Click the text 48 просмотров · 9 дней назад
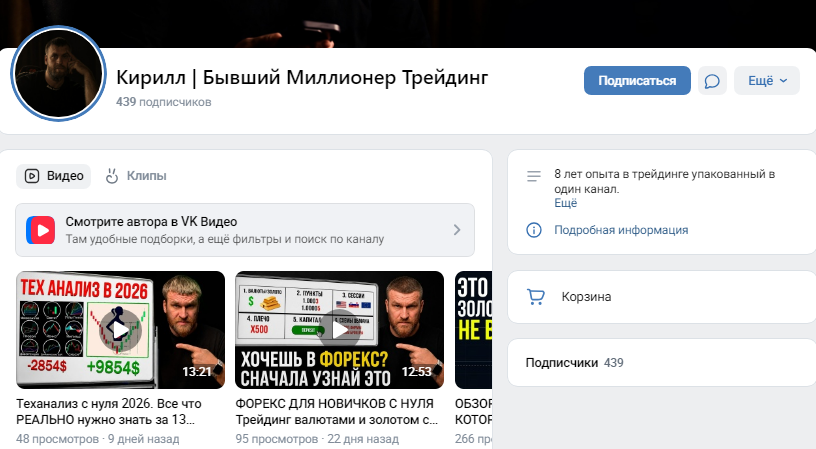The height and width of the screenshot is (449, 816). coord(98,439)
